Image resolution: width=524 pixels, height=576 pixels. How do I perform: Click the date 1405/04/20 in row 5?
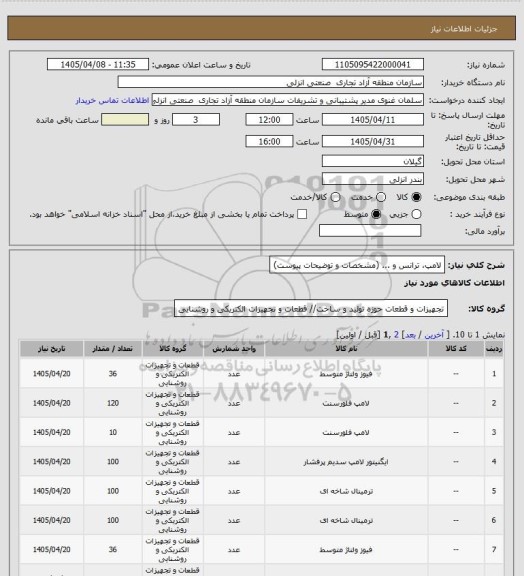pos(51,491)
